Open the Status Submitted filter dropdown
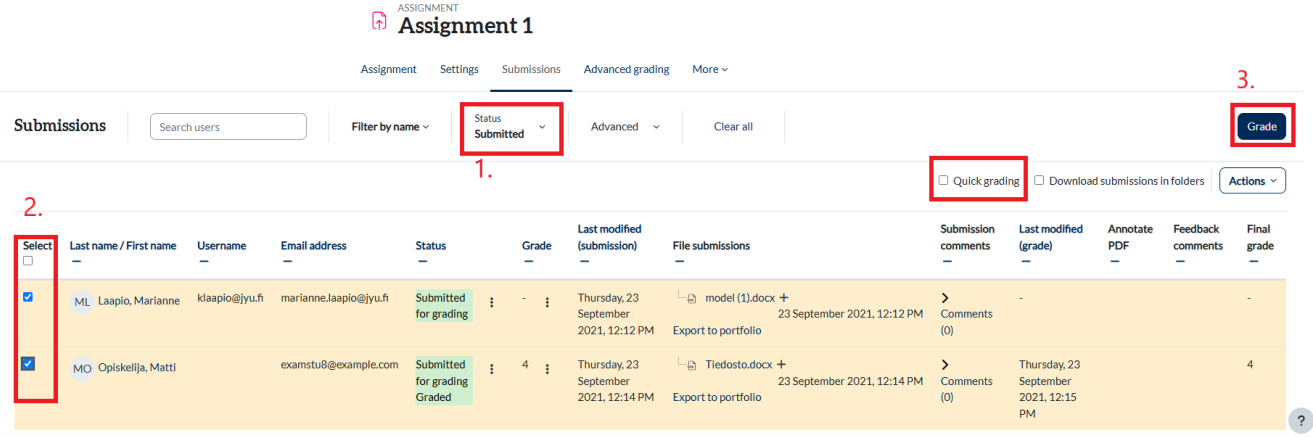This screenshot has height=437, width=1313. (x=511, y=126)
